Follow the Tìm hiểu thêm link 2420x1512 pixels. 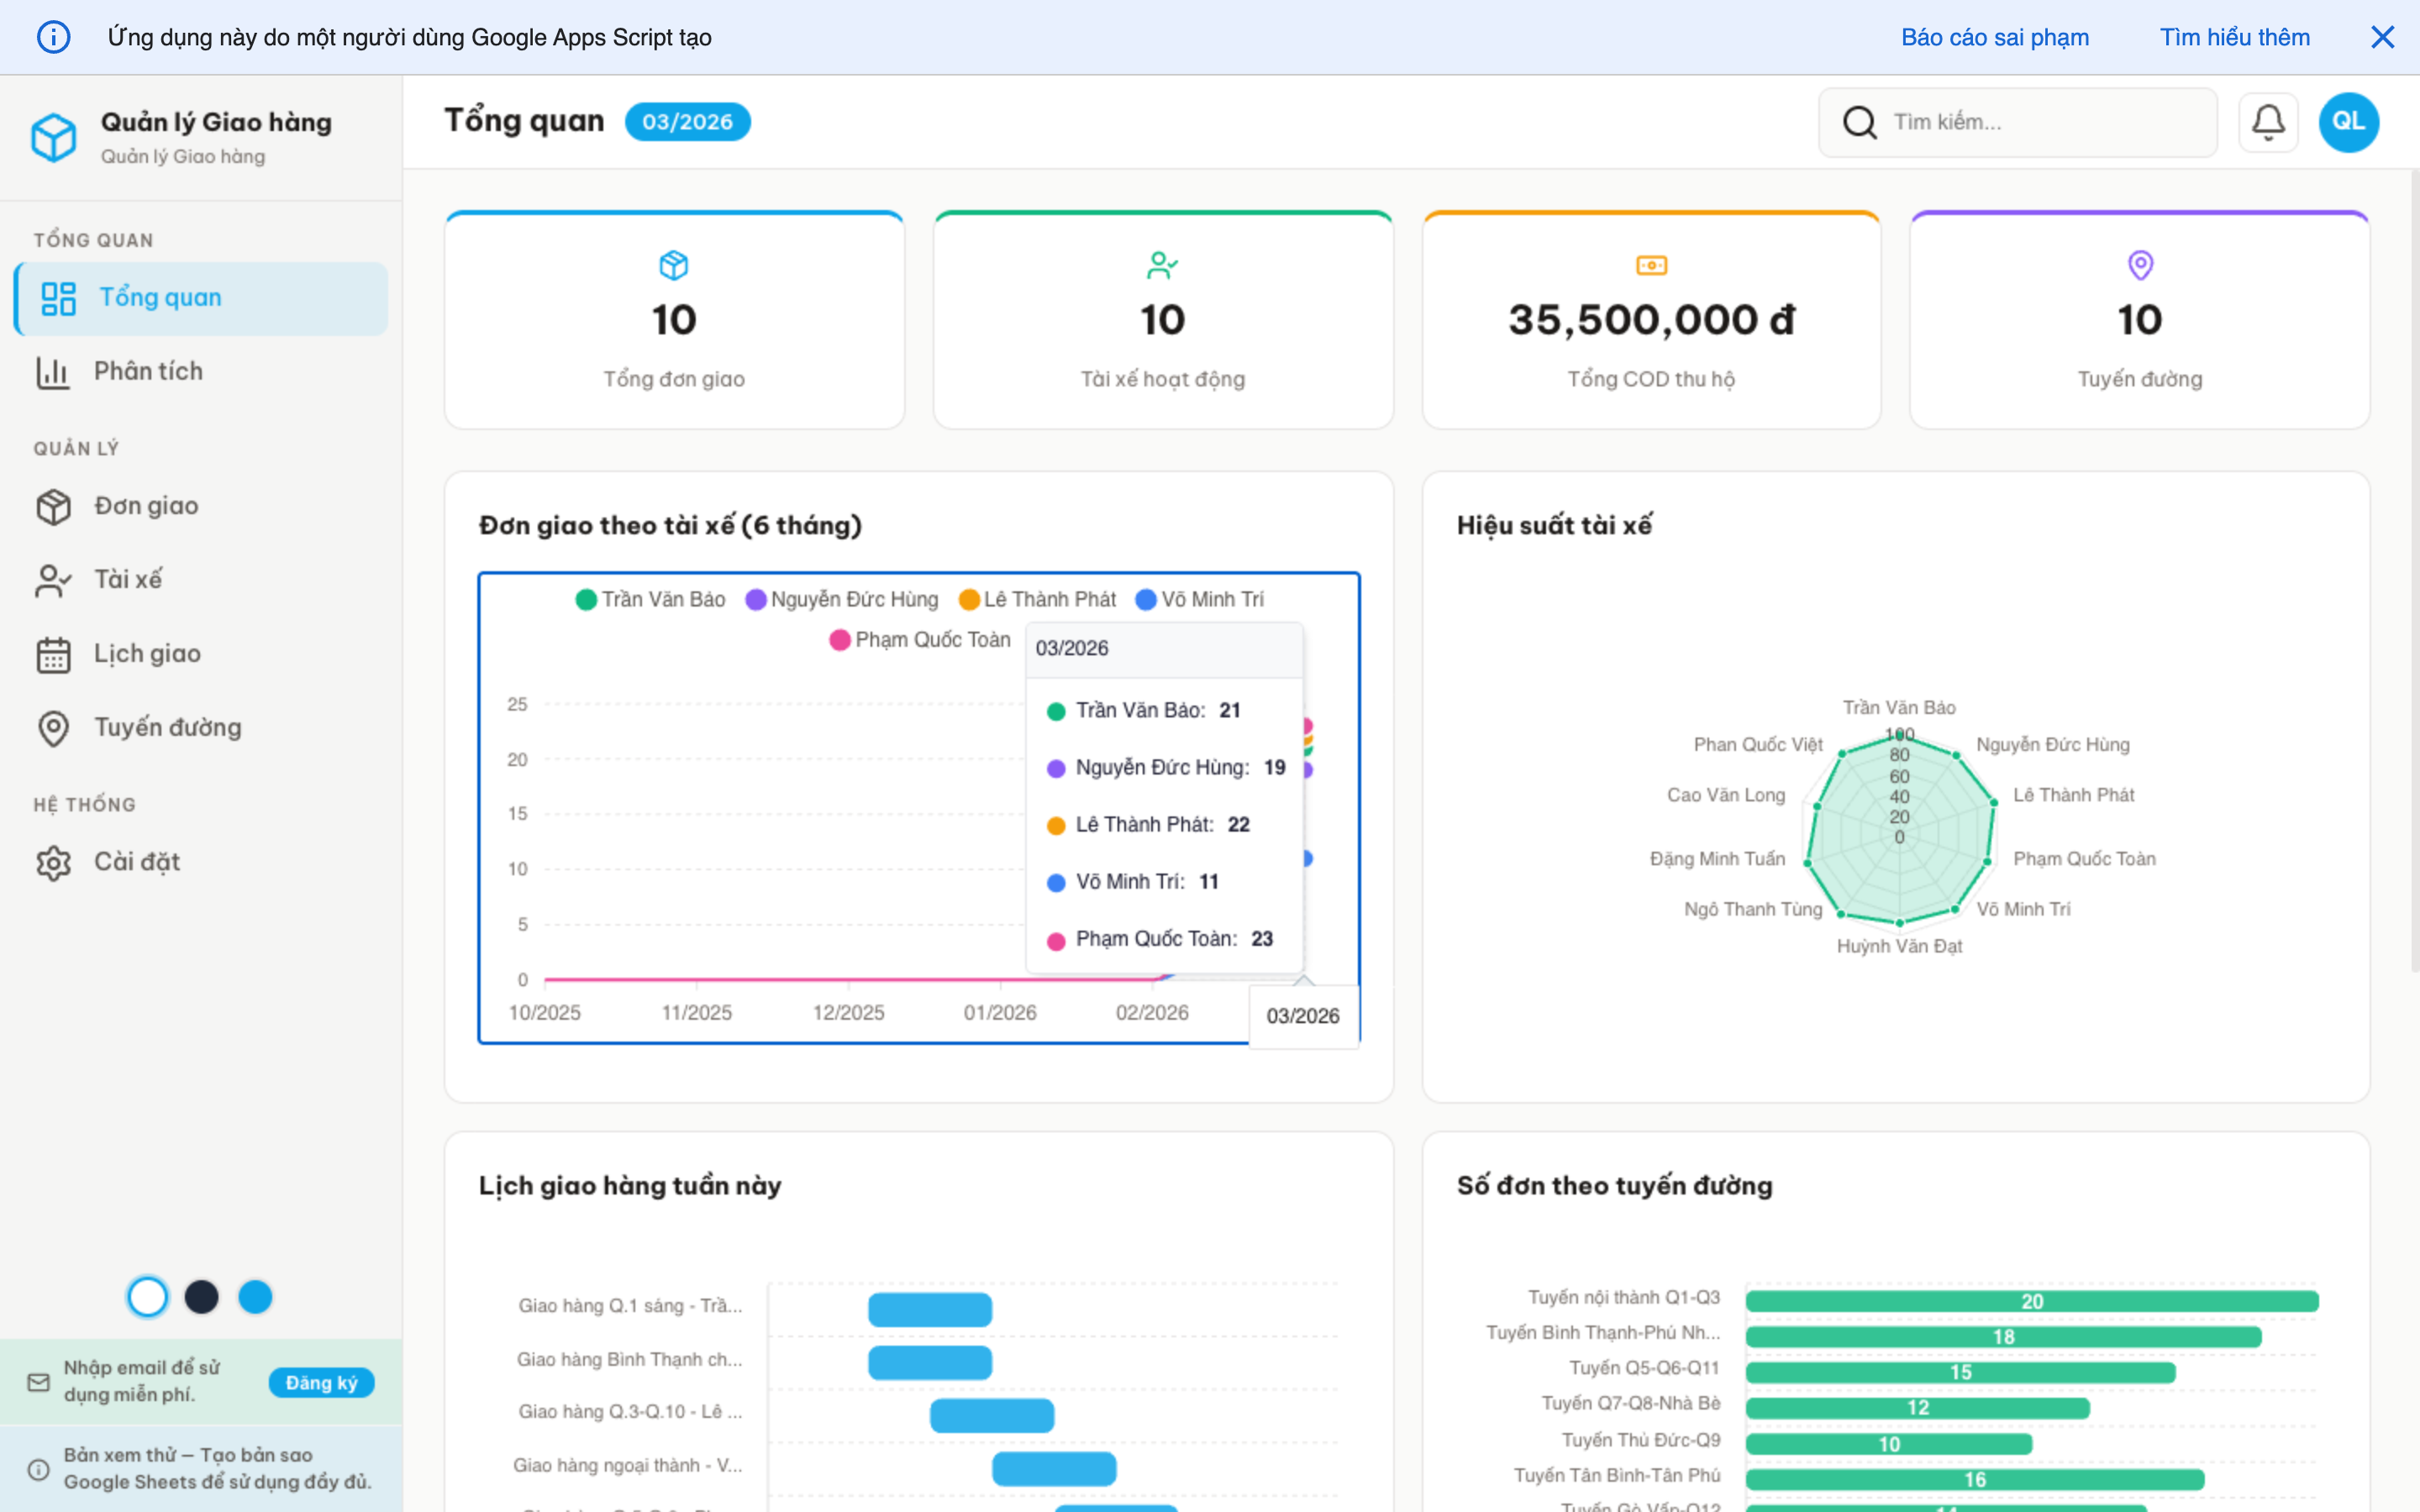[x=2234, y=37]
